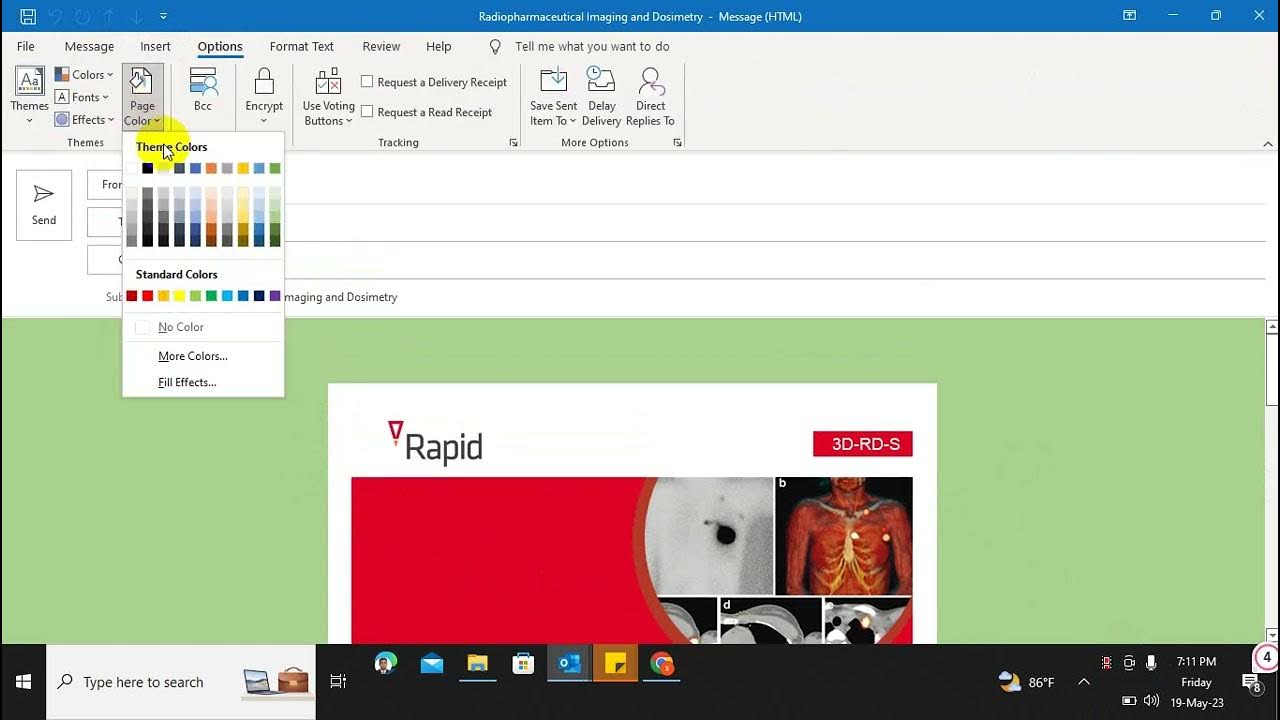1280x720 pixels.
Task: Open Task View on taskbar
Action: [338, 682]
